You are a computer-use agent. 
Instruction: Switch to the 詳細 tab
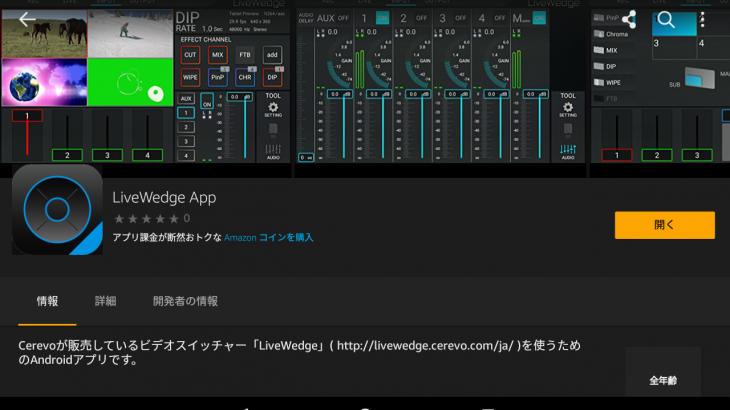106,301
